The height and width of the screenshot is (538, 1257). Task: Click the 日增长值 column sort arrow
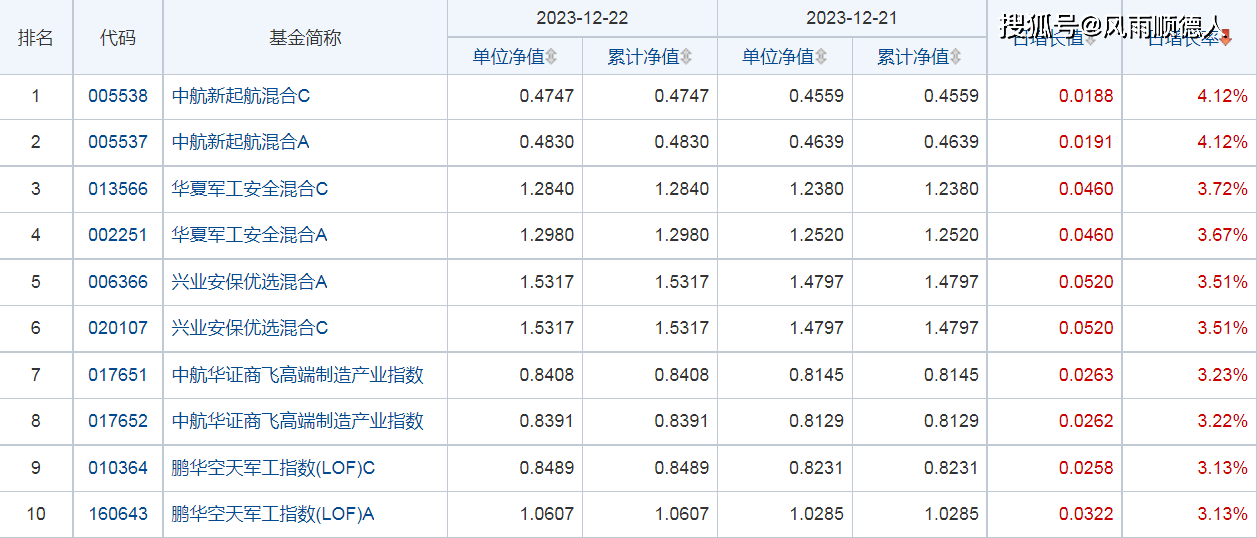1091,38
